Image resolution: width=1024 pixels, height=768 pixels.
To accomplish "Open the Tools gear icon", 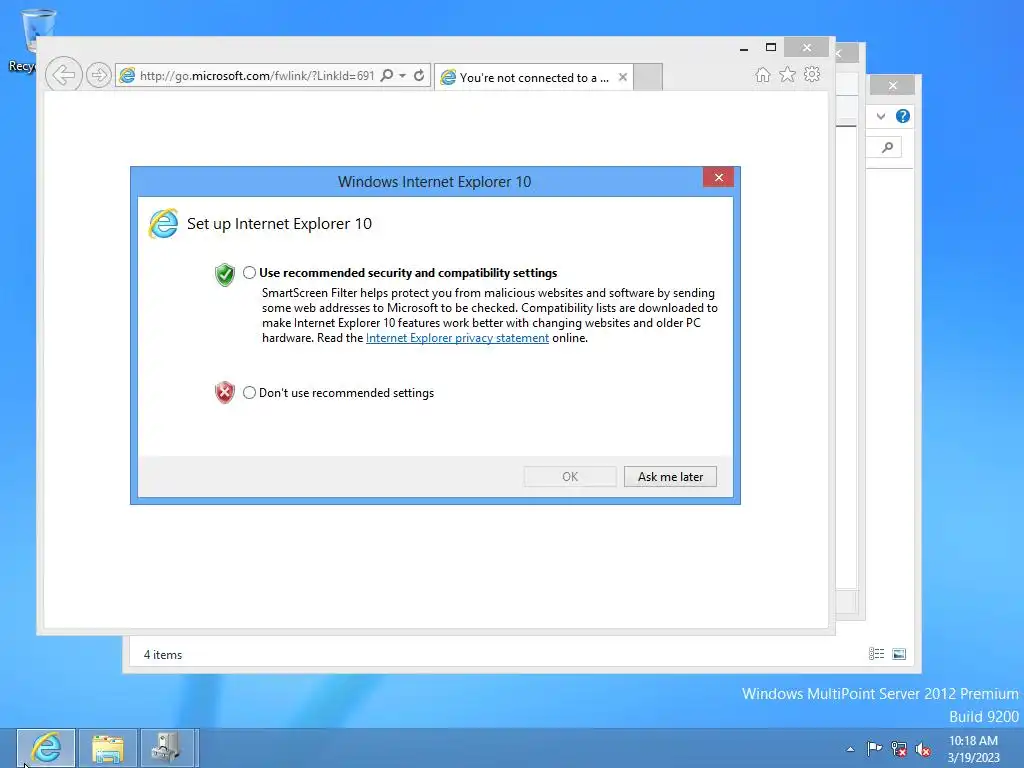I will click(812, 74).
